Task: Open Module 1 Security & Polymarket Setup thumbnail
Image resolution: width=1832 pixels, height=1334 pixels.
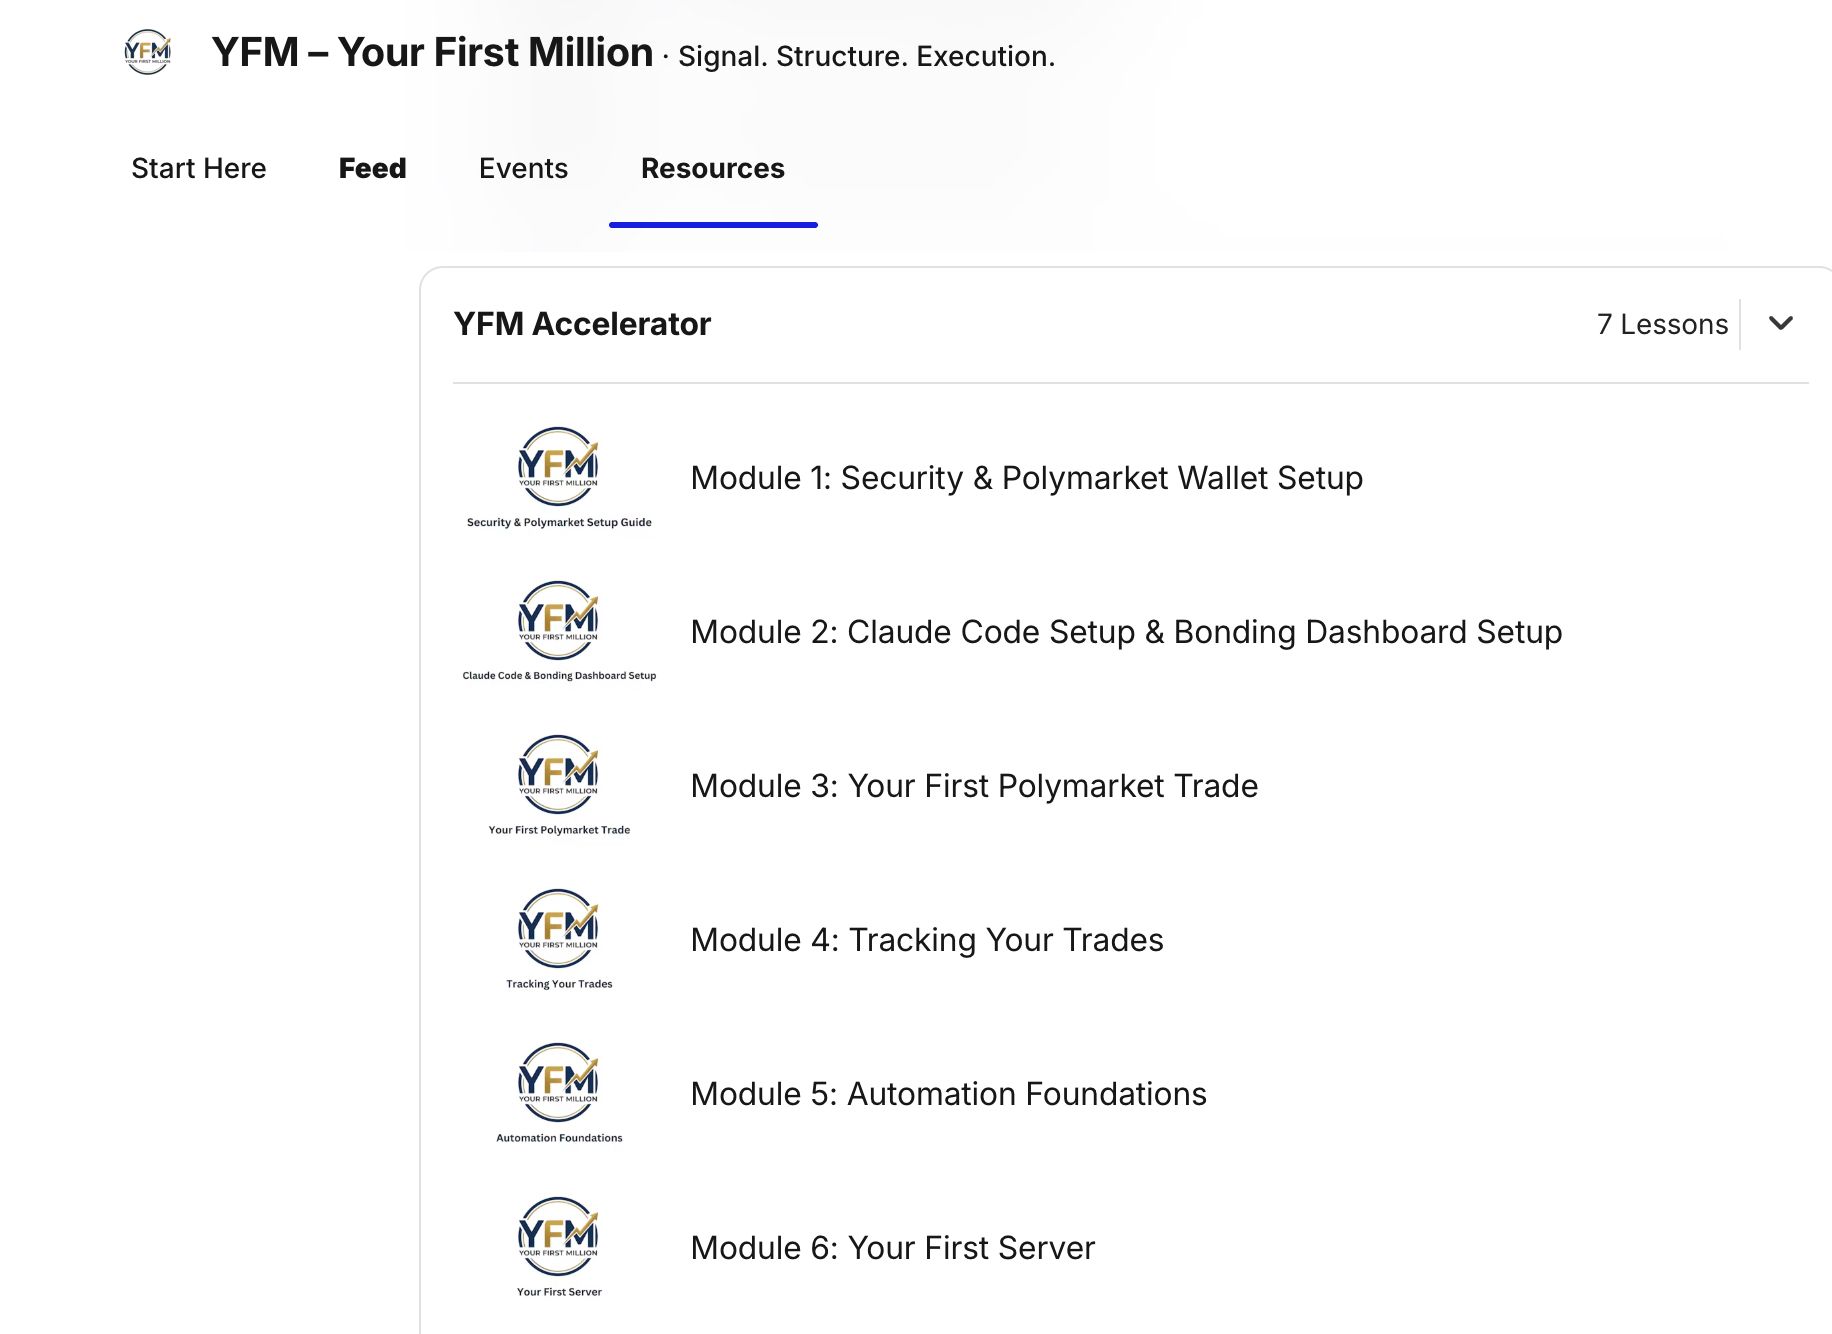Action: (x=559, y=478)
